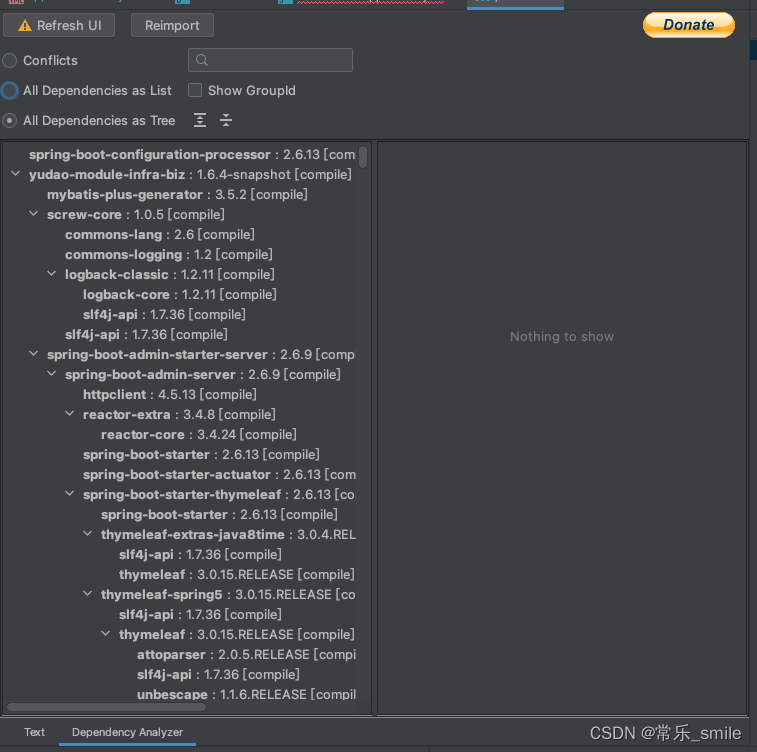Select spring-boot-starter row under spring-boot-admin-server
Screen dimensions: 757x752
[x=201, y=455]
